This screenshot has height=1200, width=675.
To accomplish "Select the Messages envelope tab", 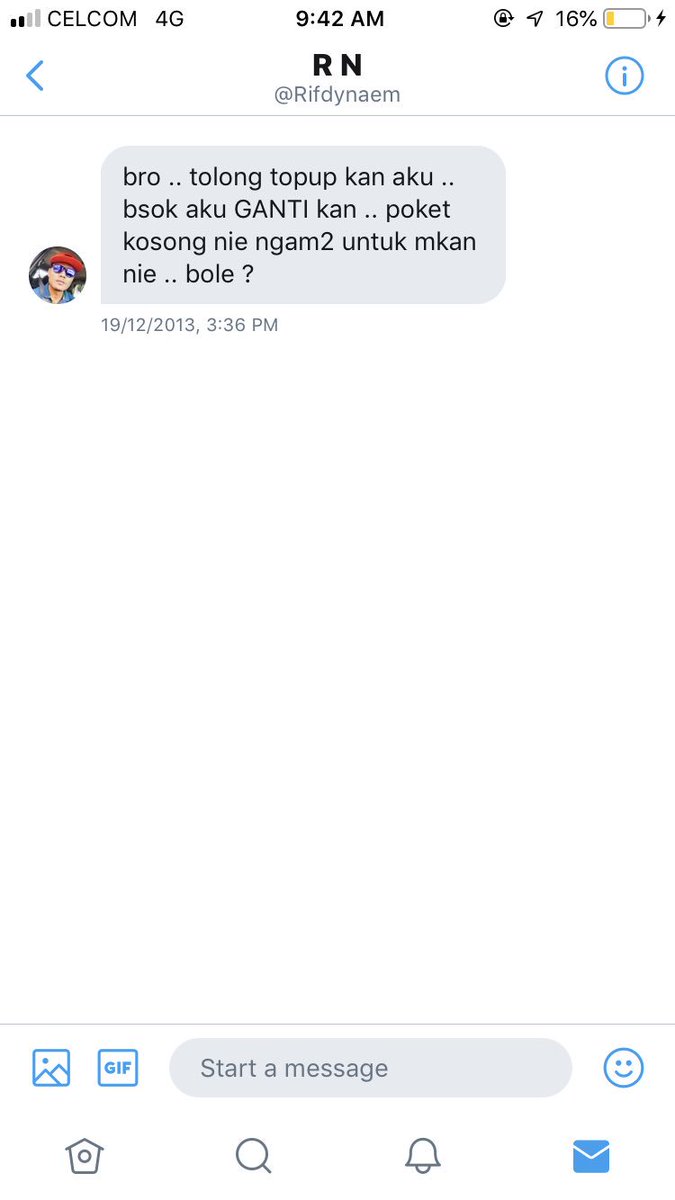I will point(591,1156).
